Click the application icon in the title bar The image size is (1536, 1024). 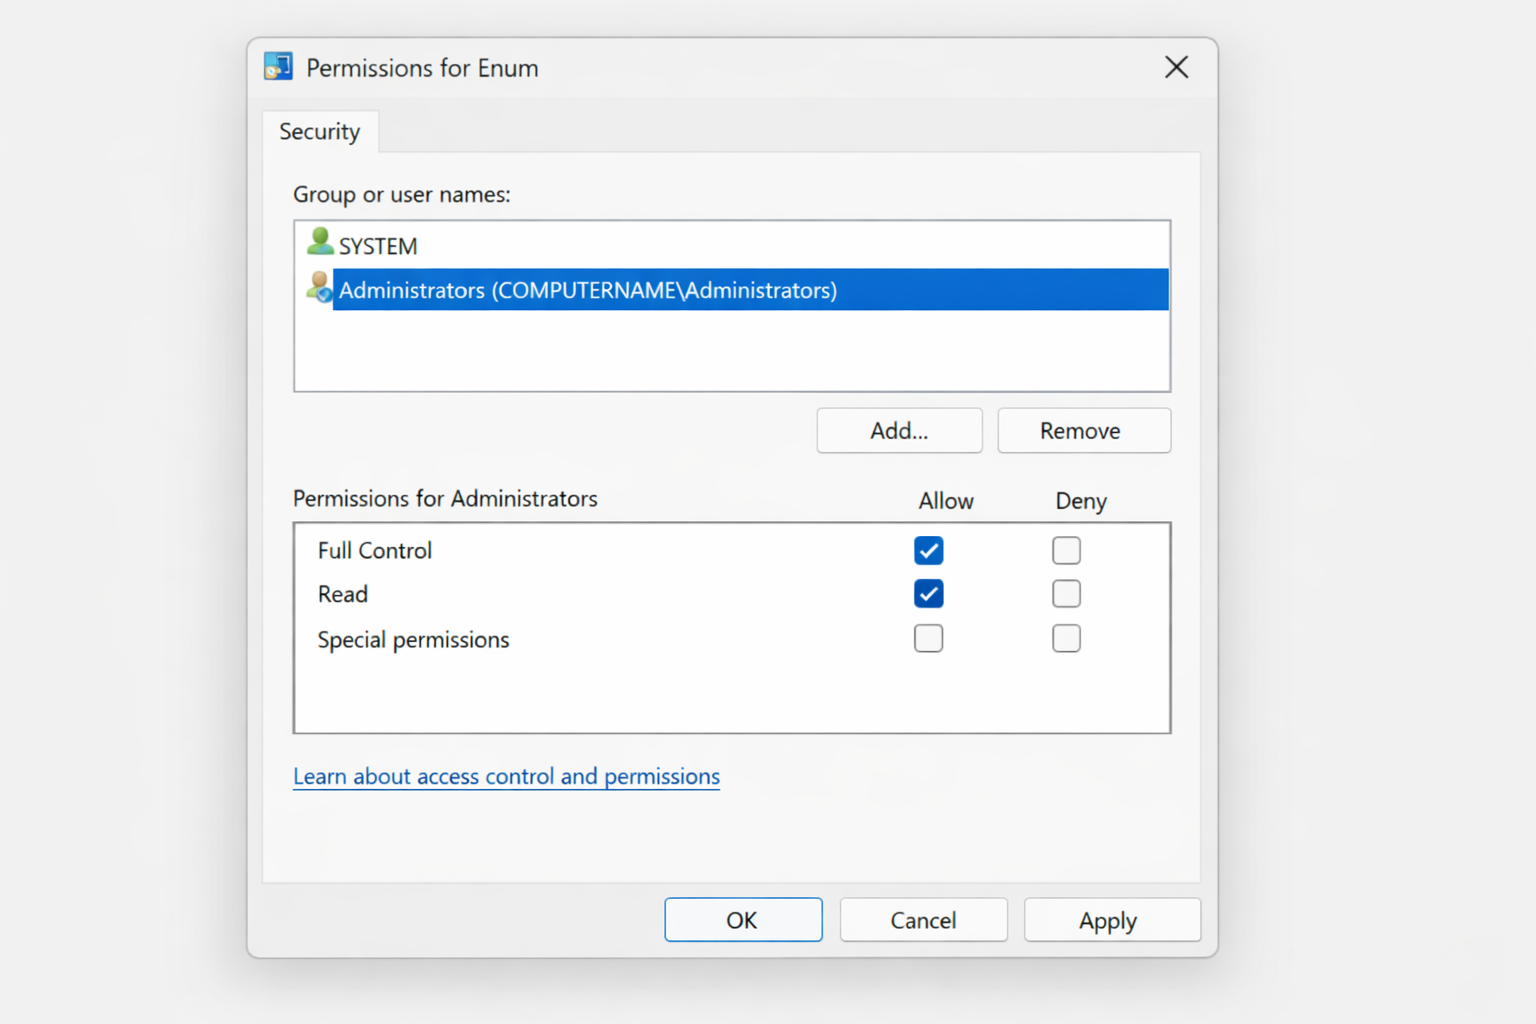277,65
